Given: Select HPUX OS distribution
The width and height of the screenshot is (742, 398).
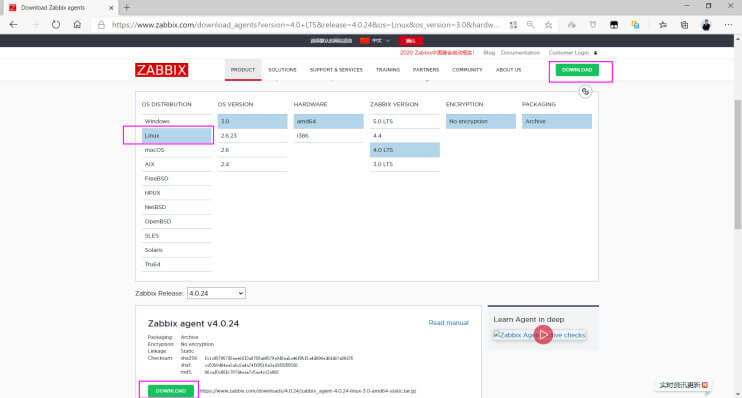Looking at the screenshot, I should pyautogui.click(x=176, y=193).
